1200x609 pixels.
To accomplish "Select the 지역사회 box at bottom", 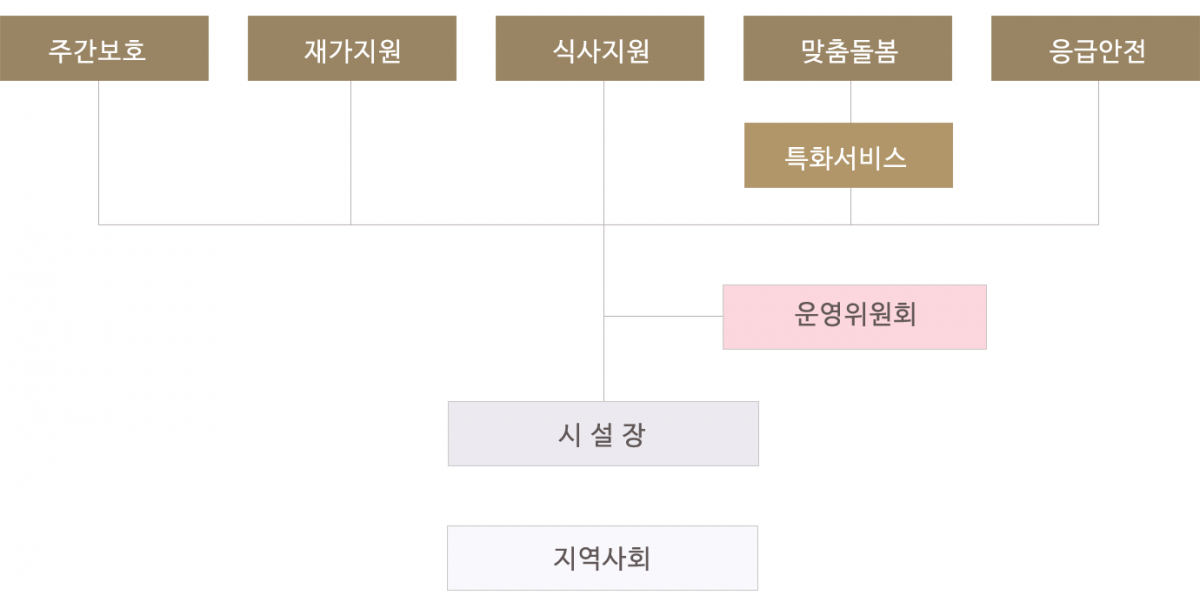I will click(x=603, y=558).
